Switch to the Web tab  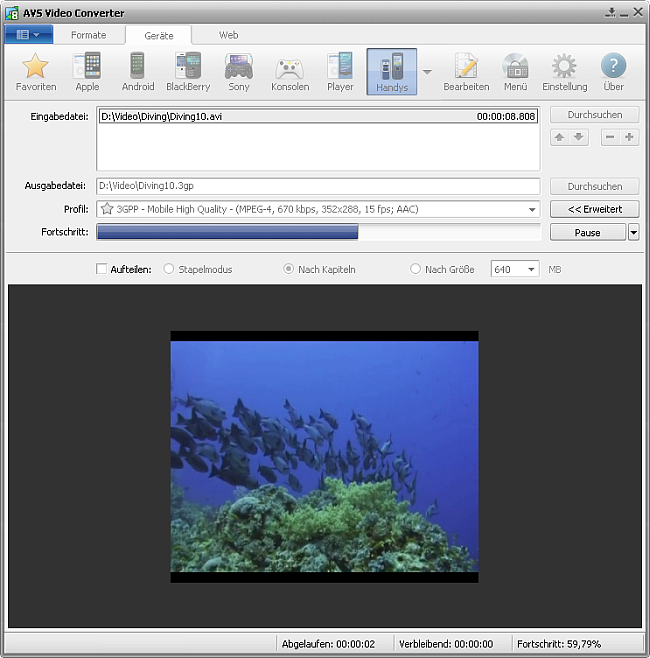coord(228,35)
